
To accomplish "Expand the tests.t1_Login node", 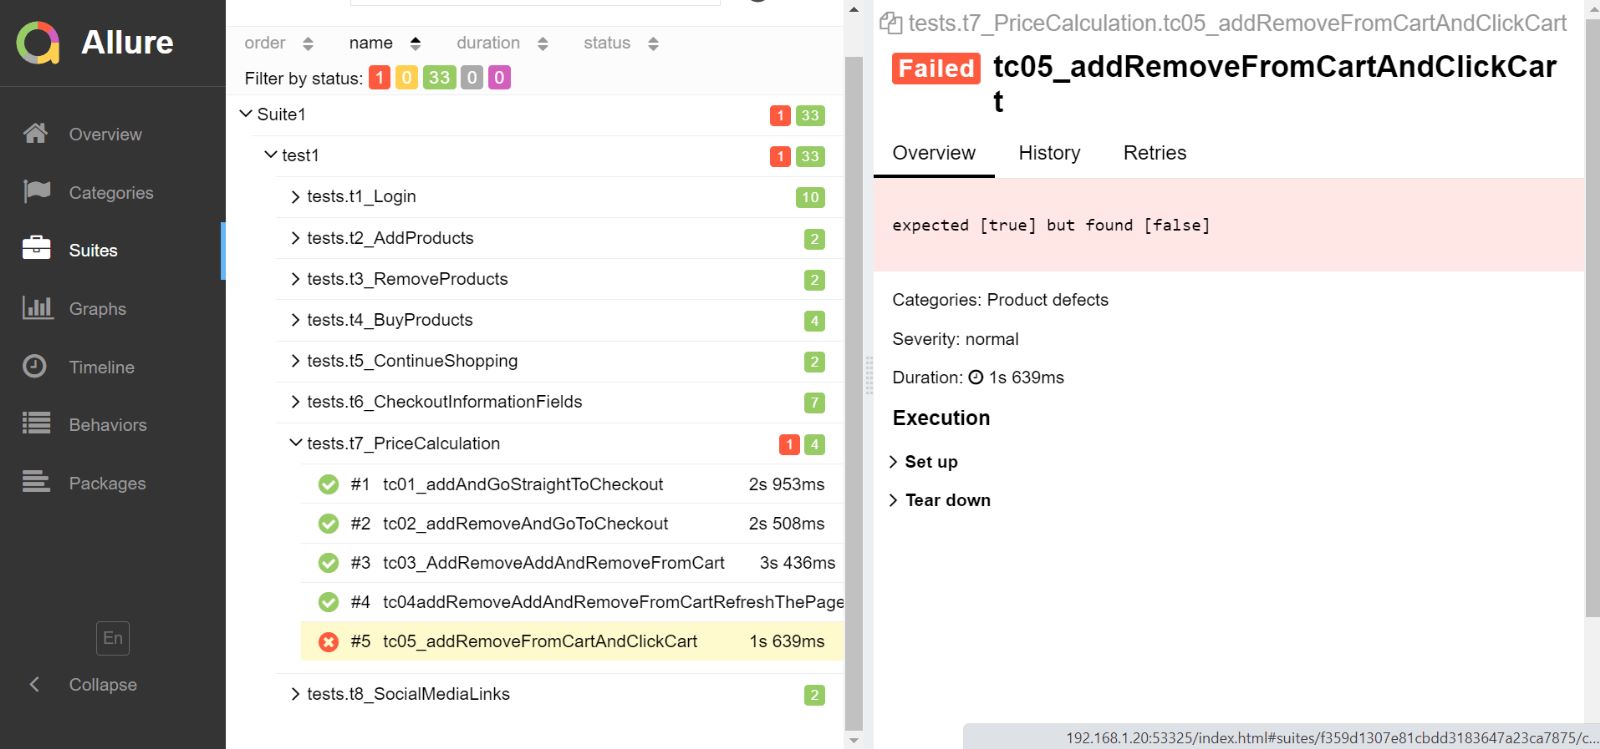I will click(x=295, y=197).
